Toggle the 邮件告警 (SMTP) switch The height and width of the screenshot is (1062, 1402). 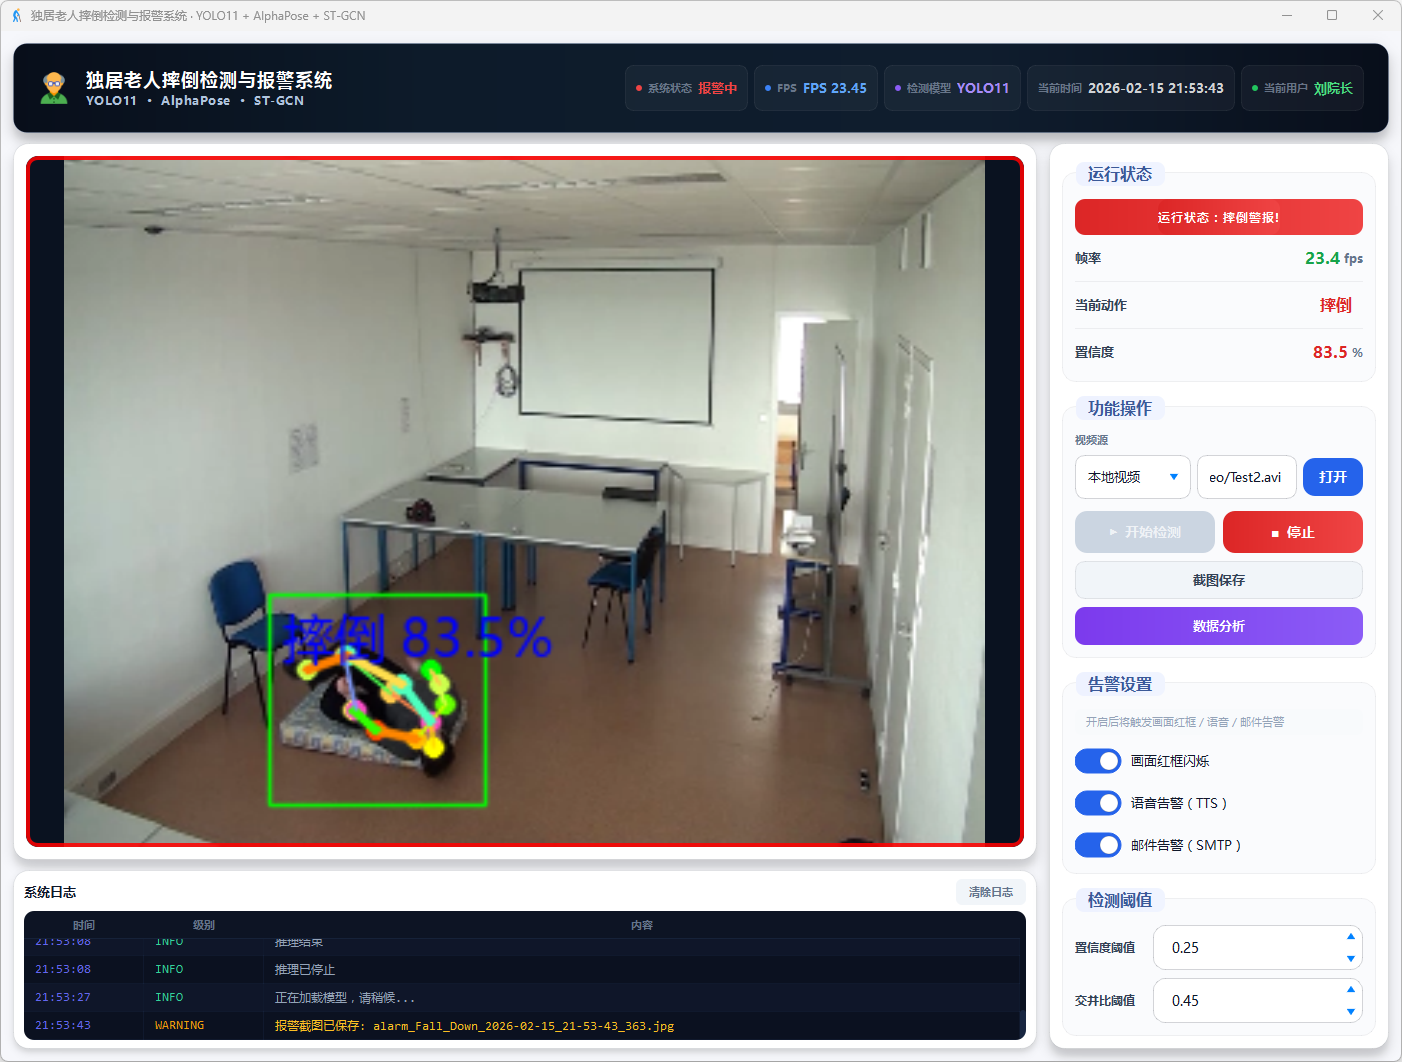(x=1097, y=845)
